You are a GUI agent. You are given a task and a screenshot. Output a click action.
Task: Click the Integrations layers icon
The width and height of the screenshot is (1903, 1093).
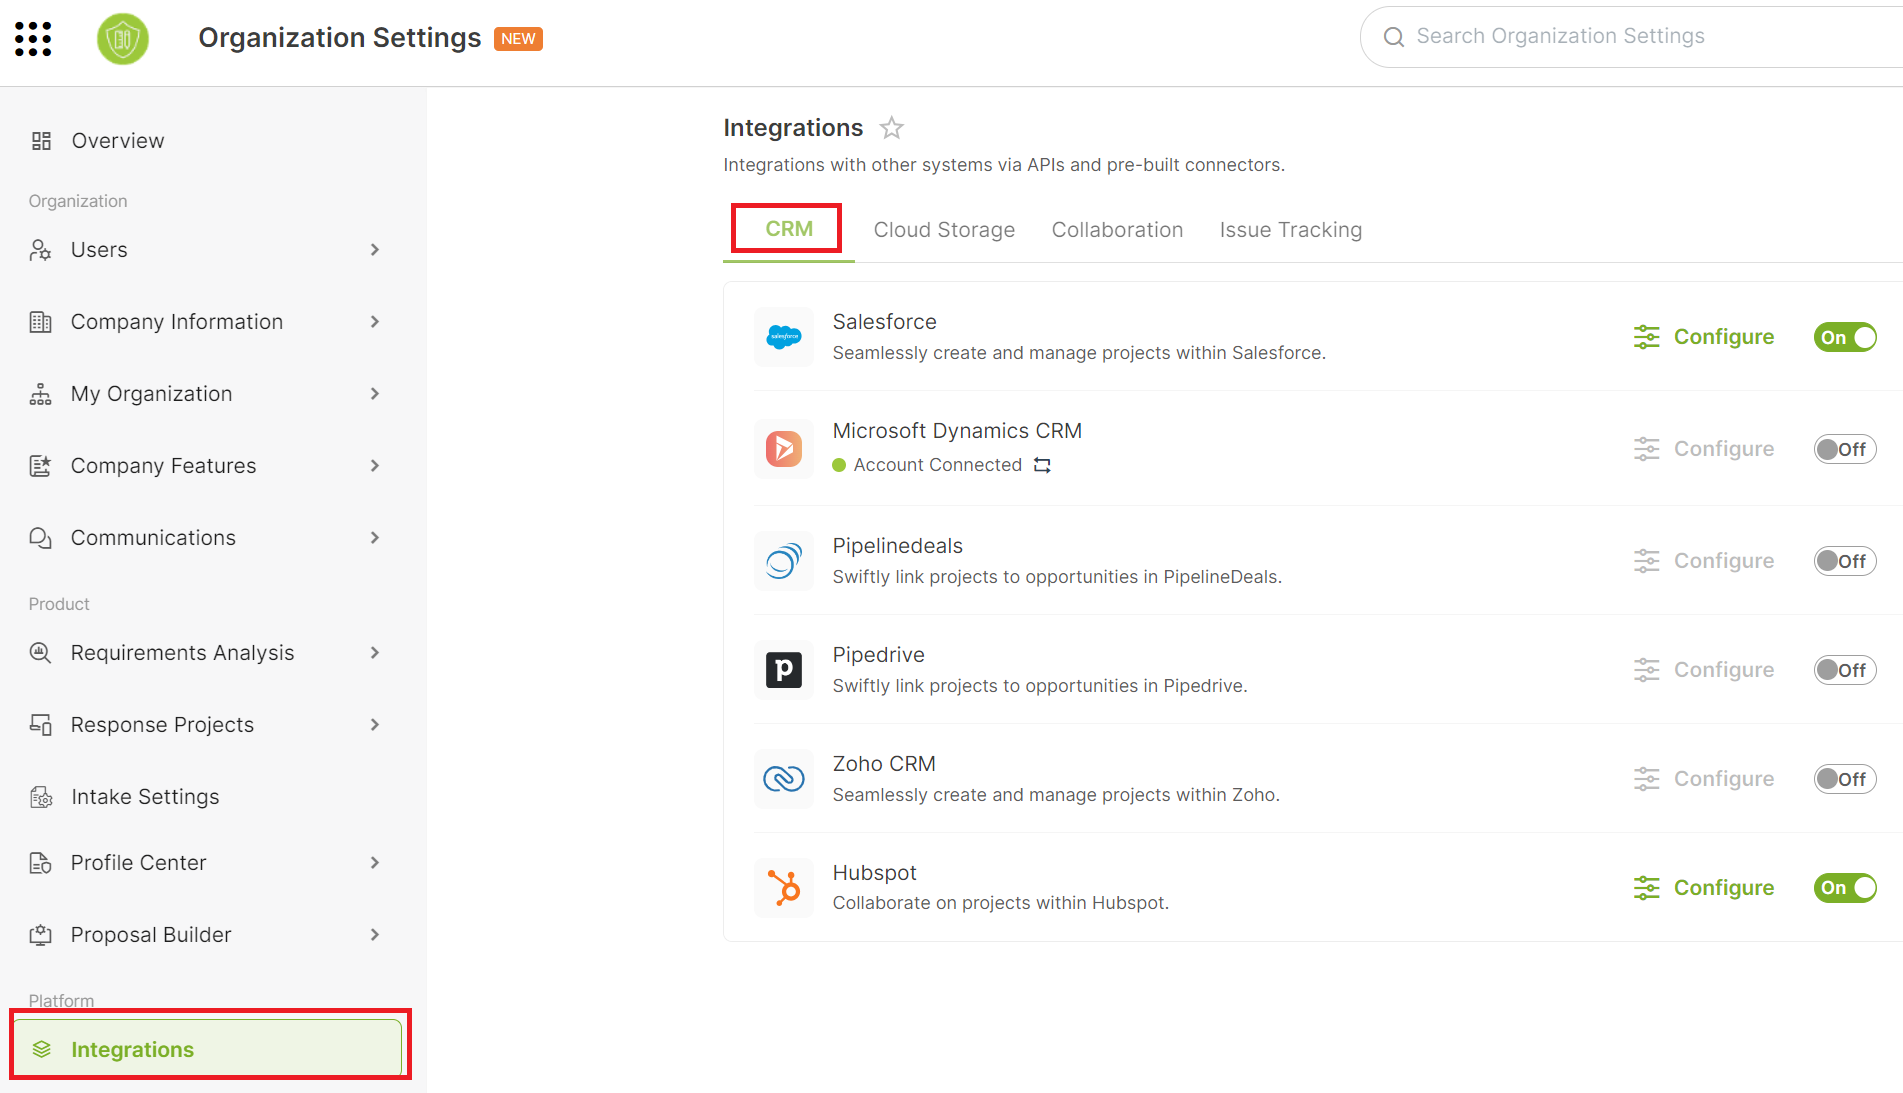click(x=41, y=1049)
